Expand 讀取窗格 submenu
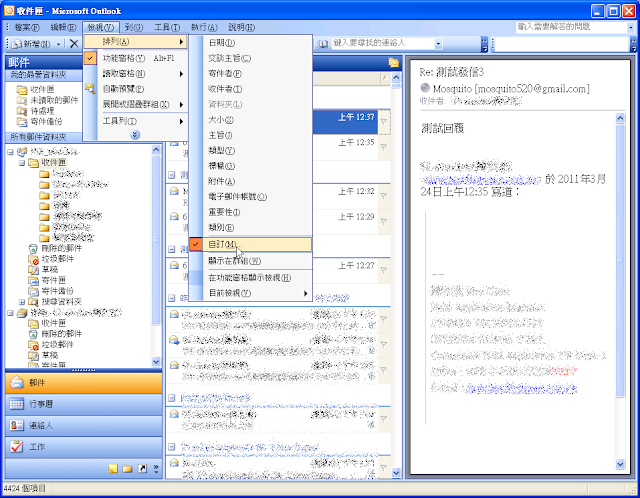 136,74
